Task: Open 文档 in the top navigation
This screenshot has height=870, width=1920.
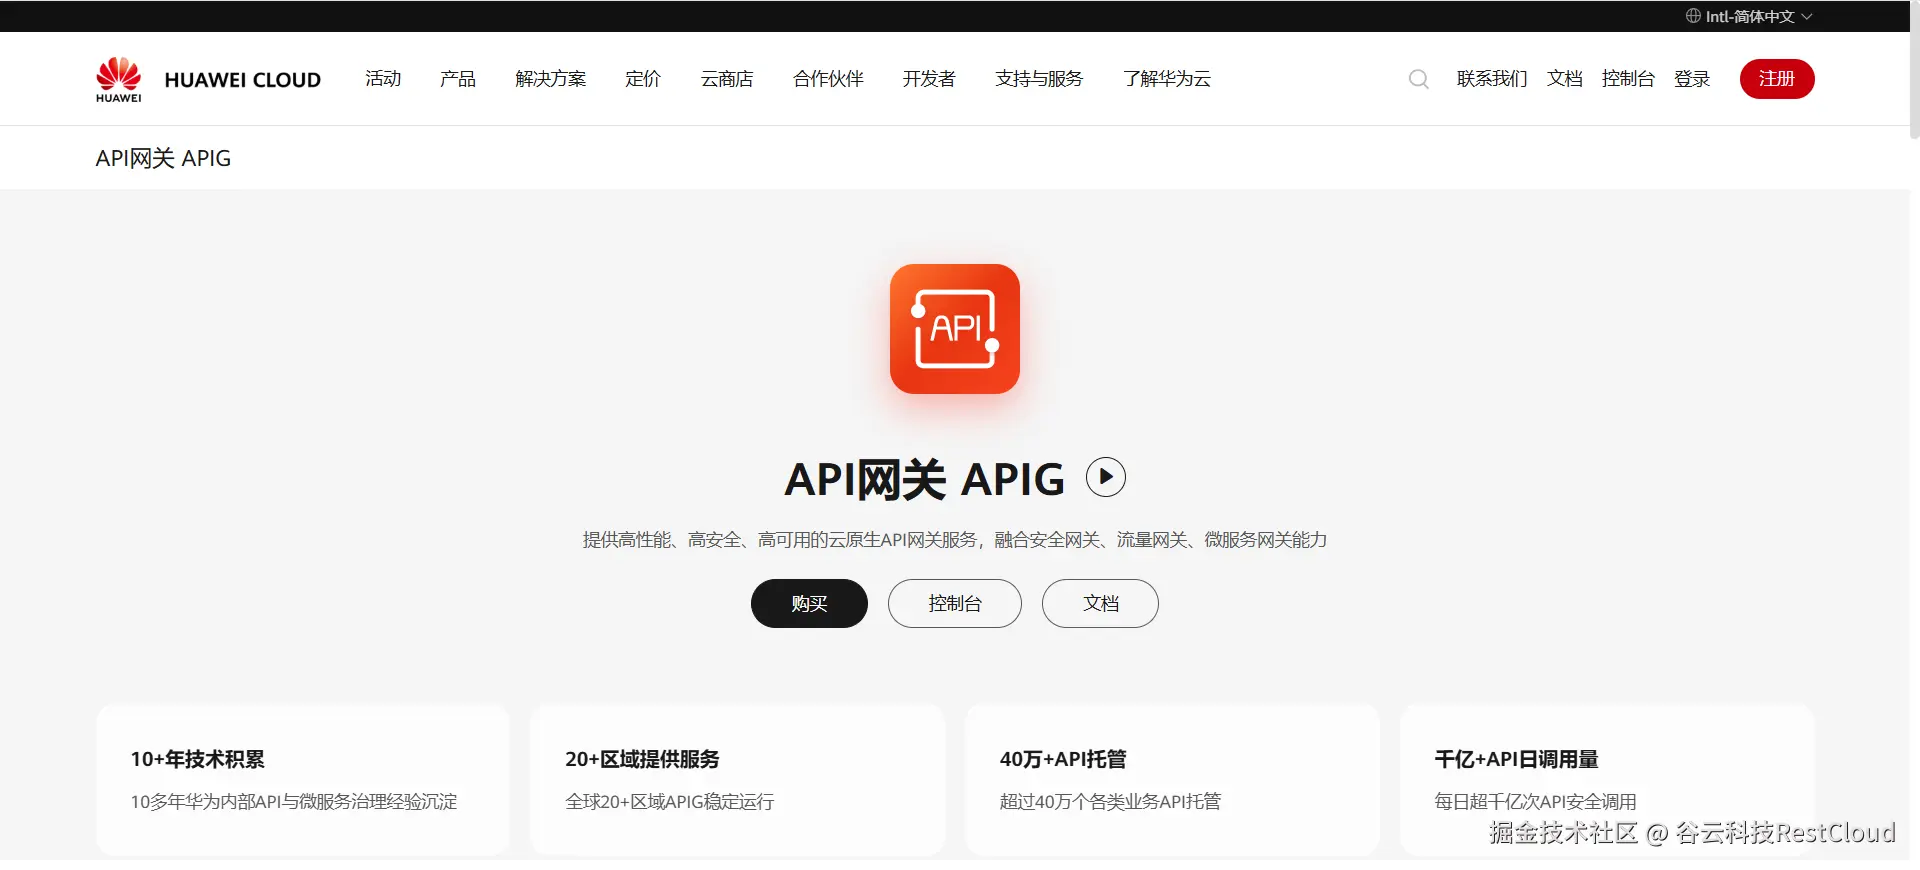Action: pyautogui.click(x=1565, y=79)
